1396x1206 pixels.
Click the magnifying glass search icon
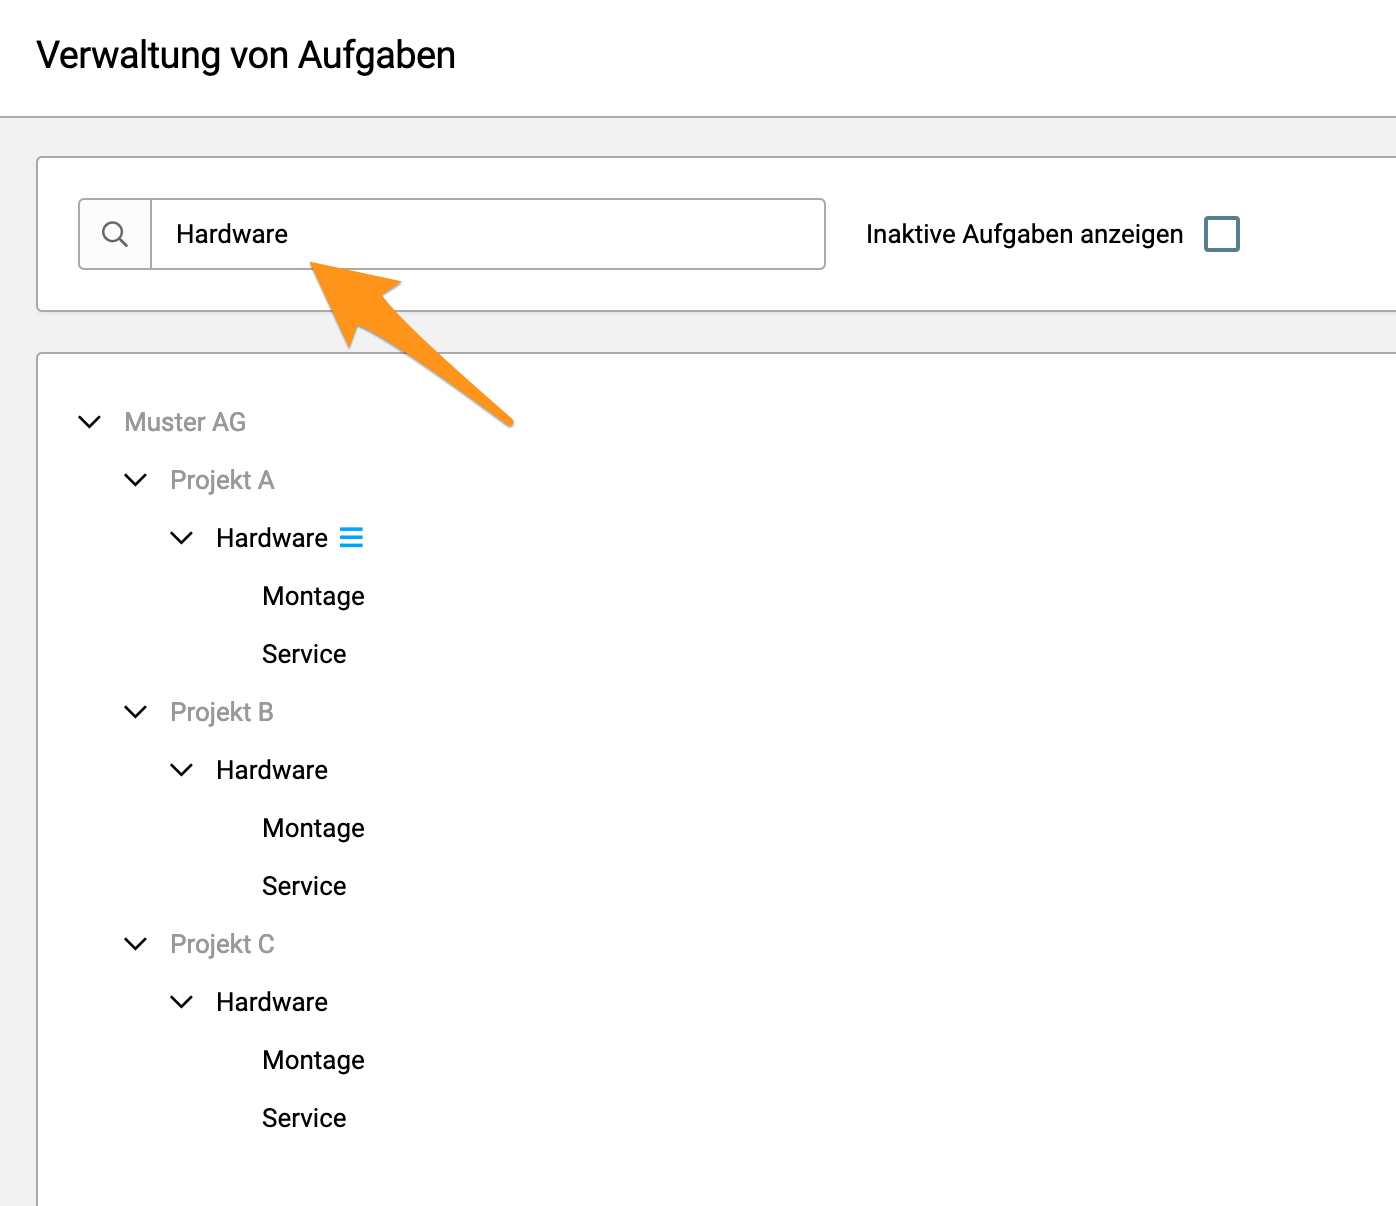[115, 234]
